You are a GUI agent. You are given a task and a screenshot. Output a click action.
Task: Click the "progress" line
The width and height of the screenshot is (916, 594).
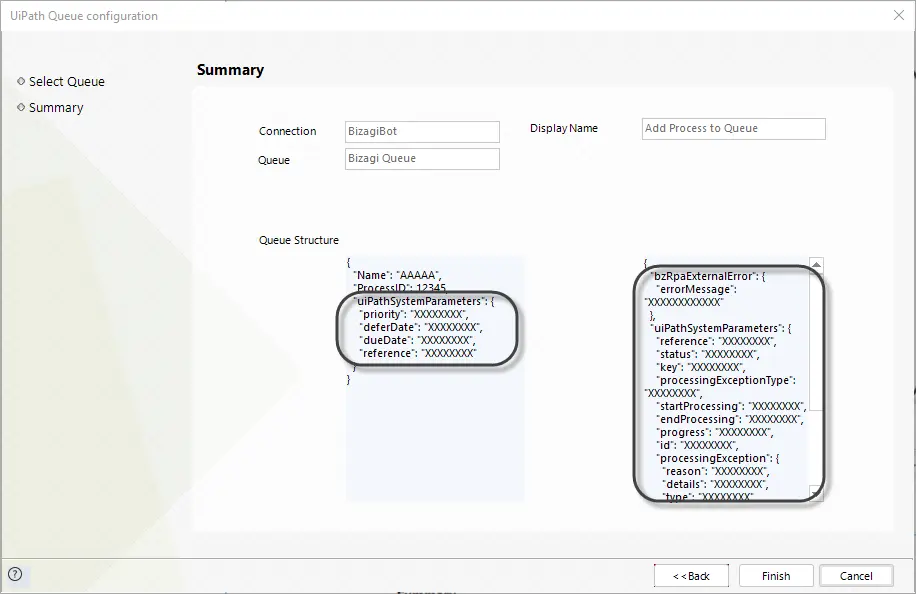click(x=714, y=432)
